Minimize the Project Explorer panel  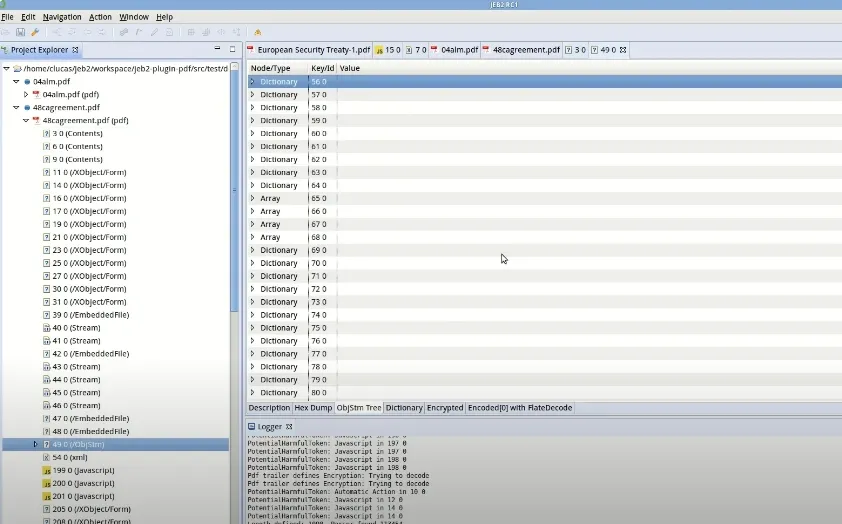click(x=217, y=49)
